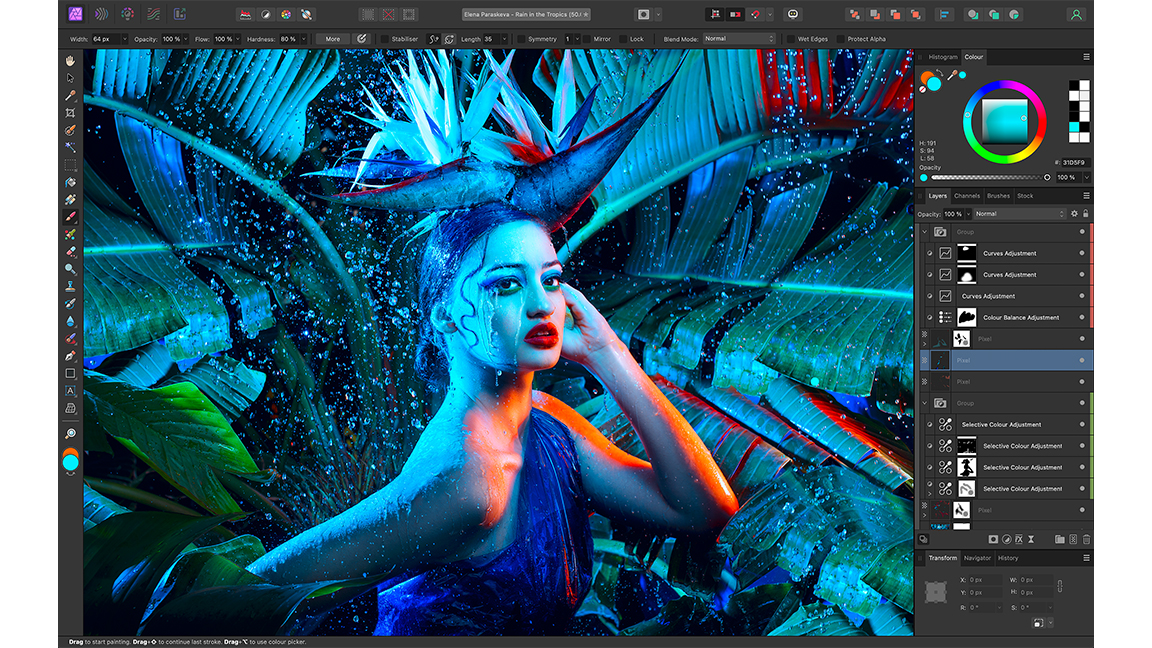Open the layer blend mode Normal dropdown
The width and height of the screenshot is (1152, 648).
coord(1019,214)
